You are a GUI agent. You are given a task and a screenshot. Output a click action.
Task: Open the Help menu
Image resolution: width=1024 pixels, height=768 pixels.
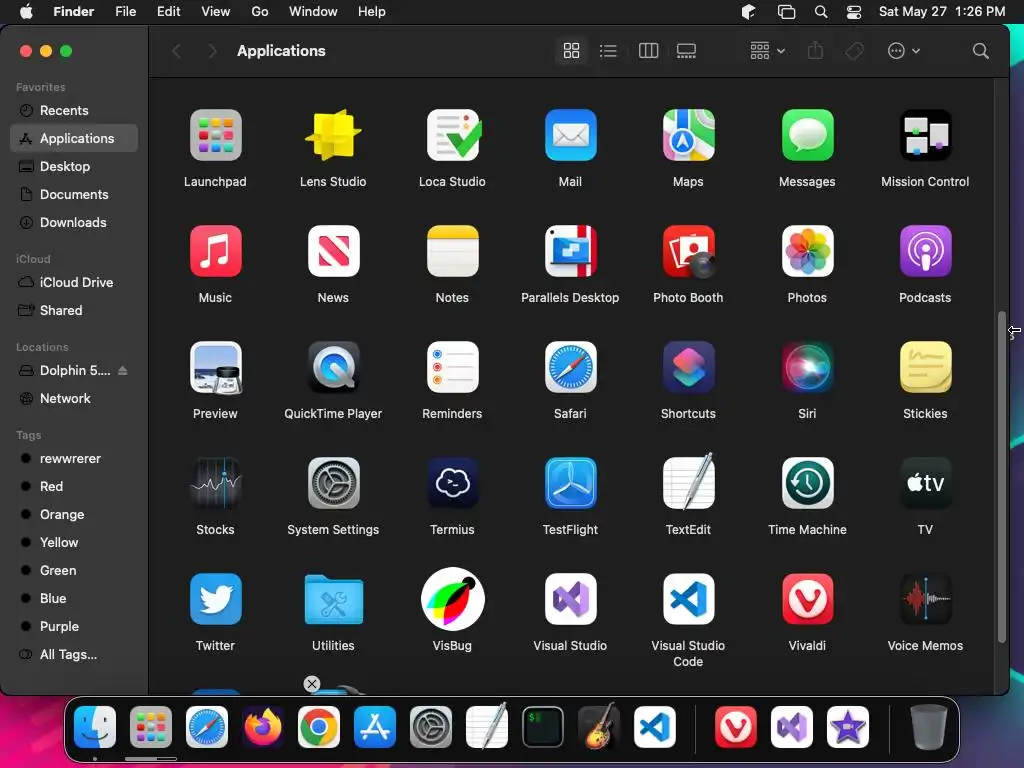point(372,12)
